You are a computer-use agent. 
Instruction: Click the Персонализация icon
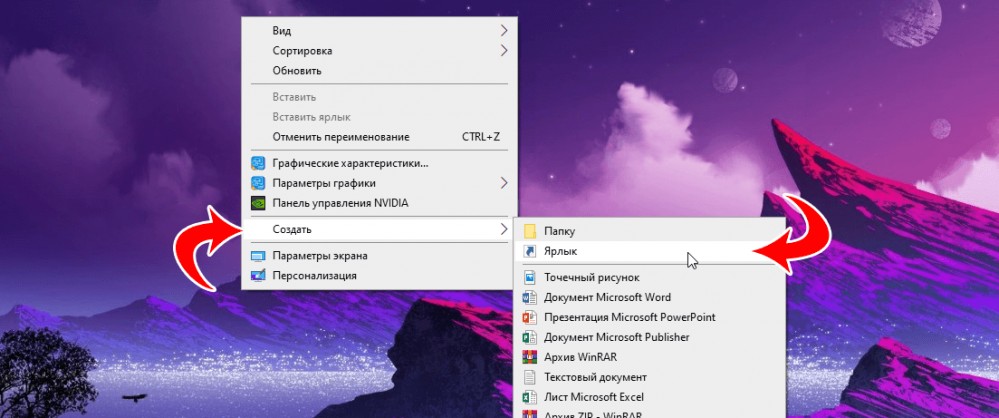(258, 276)
